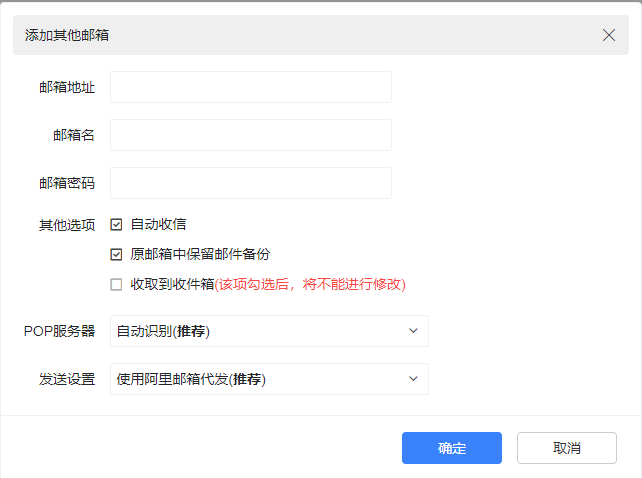Close the 添加其他邮箱 dialog with X

[609, 35]
